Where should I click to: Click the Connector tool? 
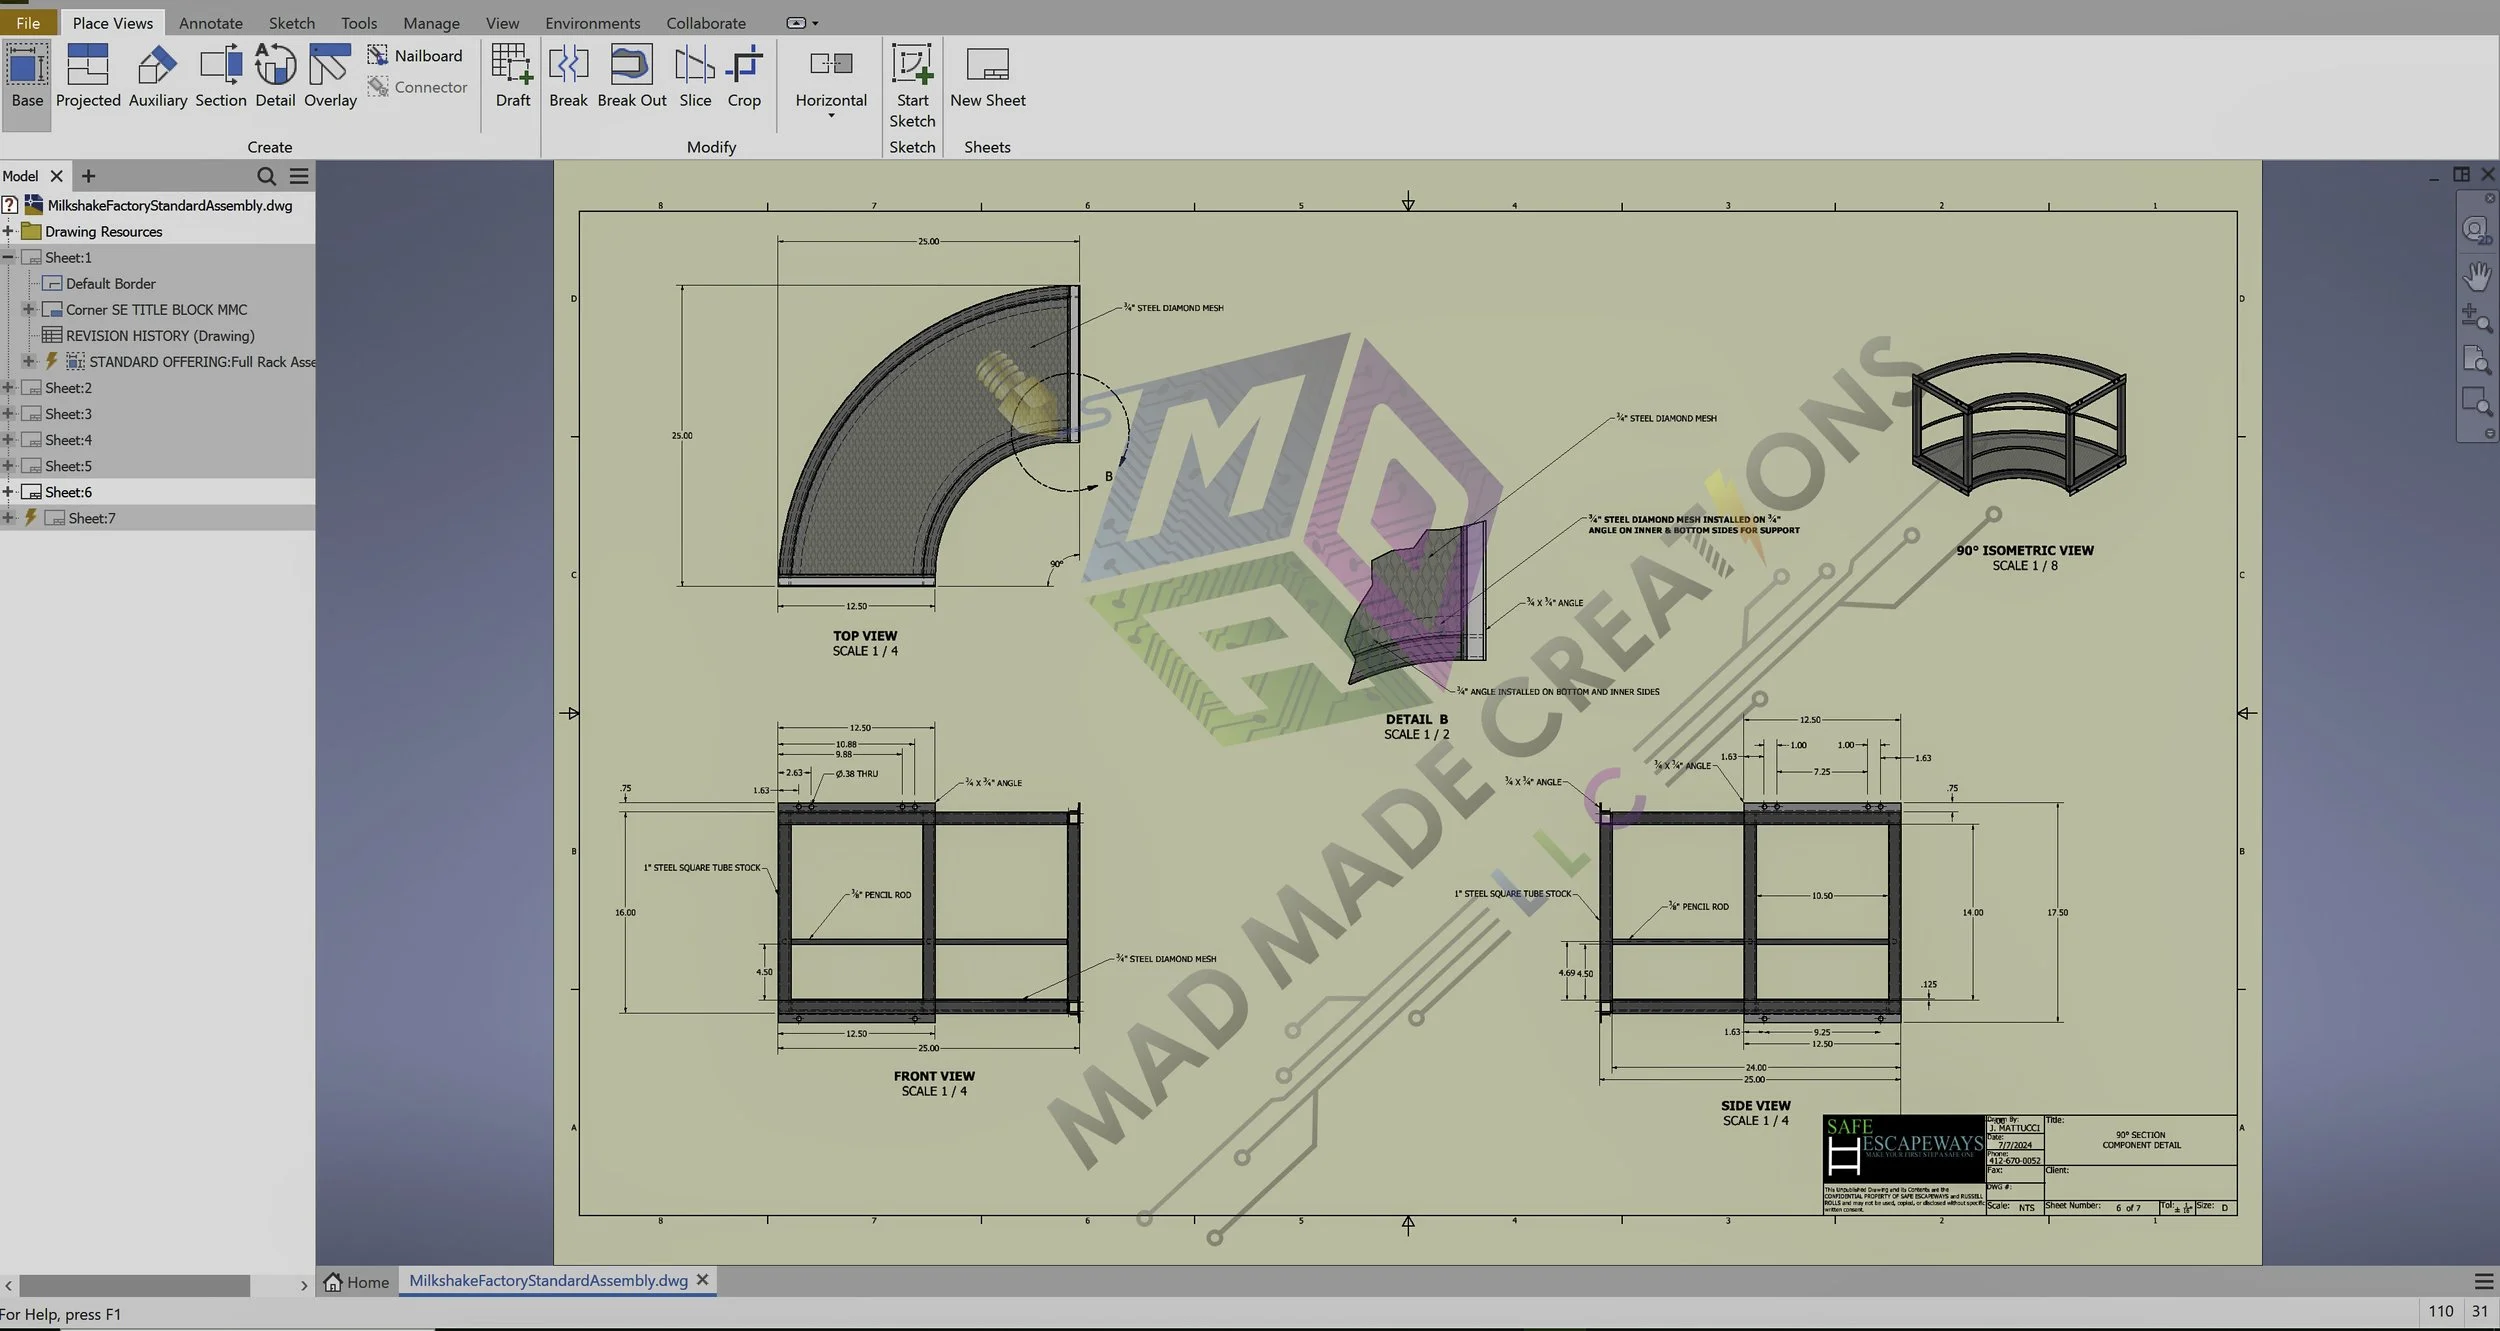tap(417, 87)
